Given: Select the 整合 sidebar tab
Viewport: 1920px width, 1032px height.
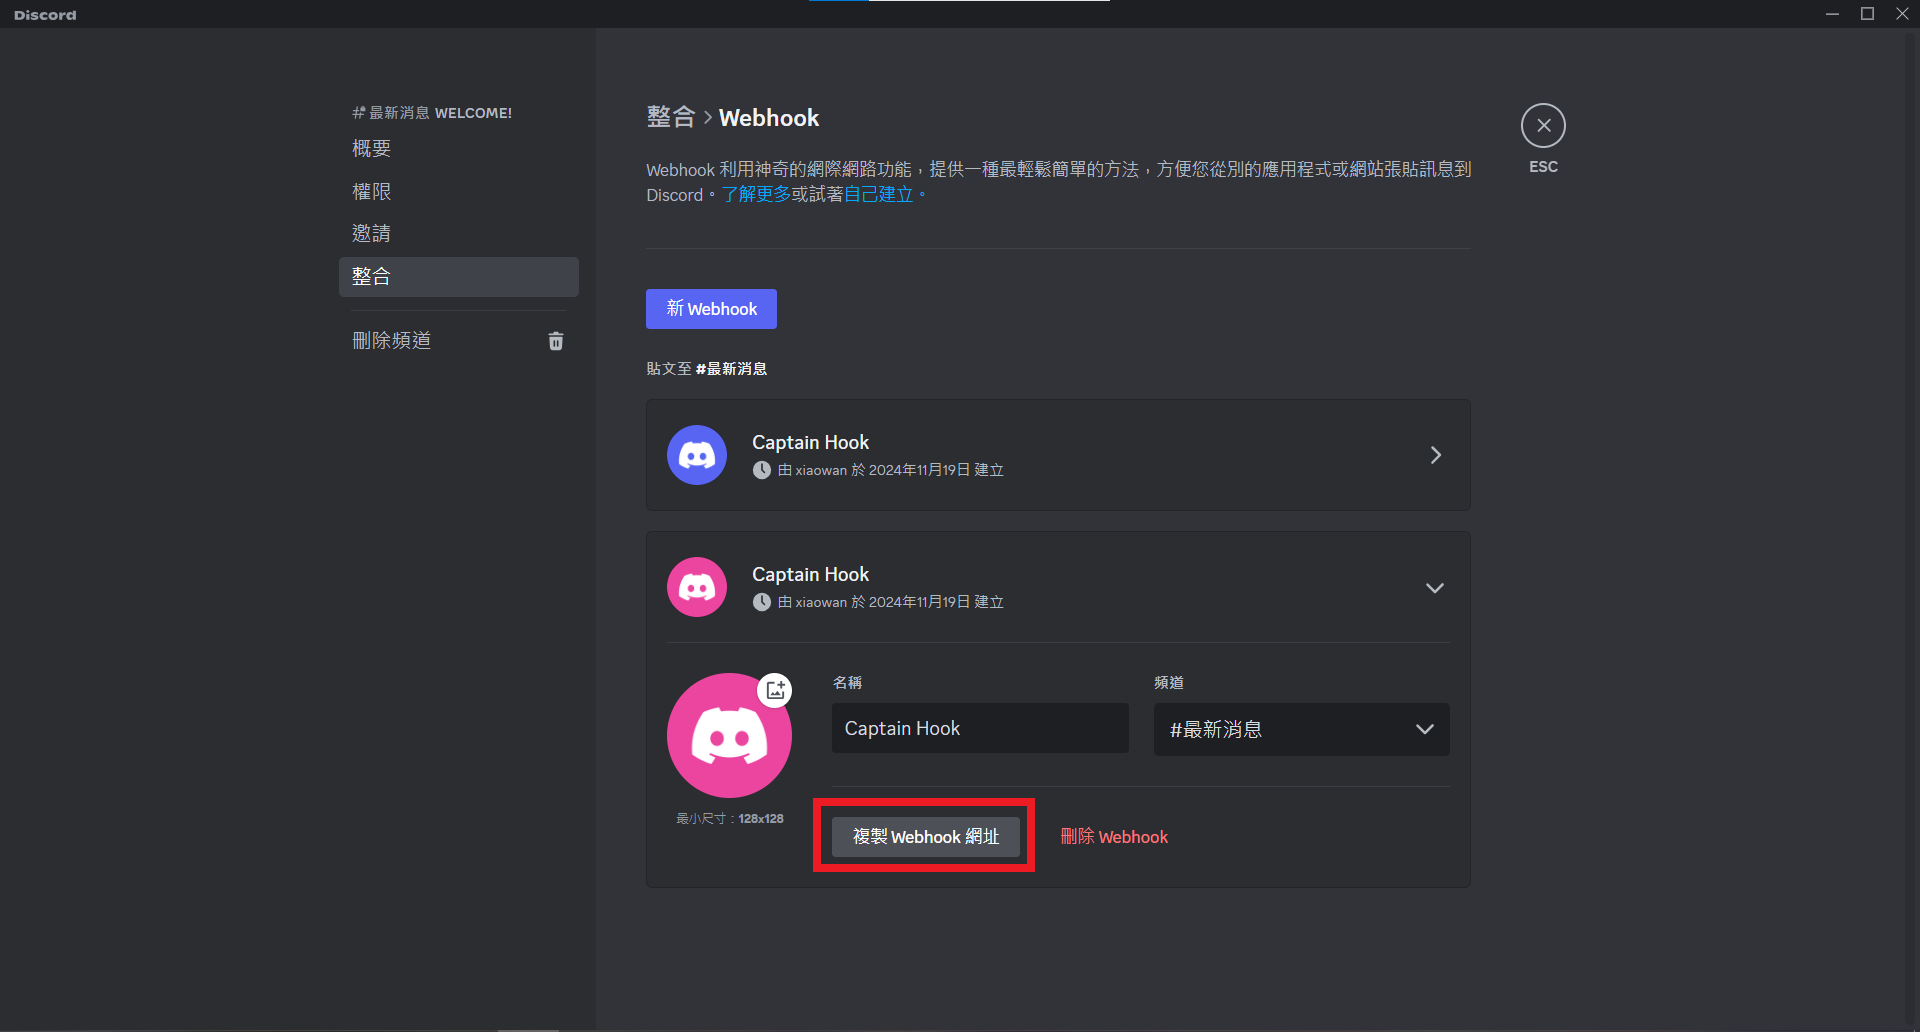Looking at the screenshot, I should (x=458, y=277).
